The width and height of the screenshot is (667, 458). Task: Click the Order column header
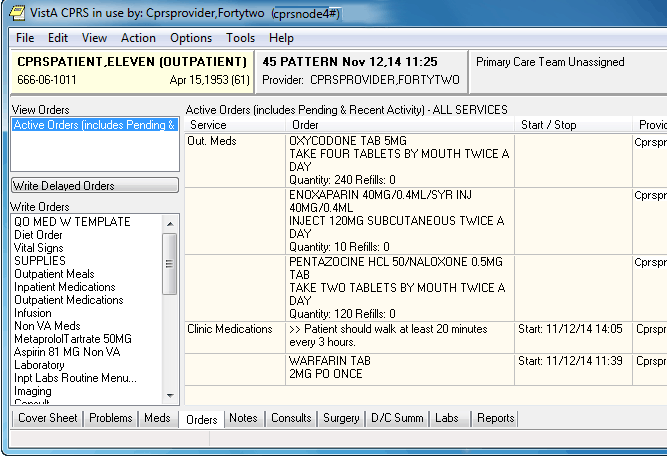coord(400,125)
